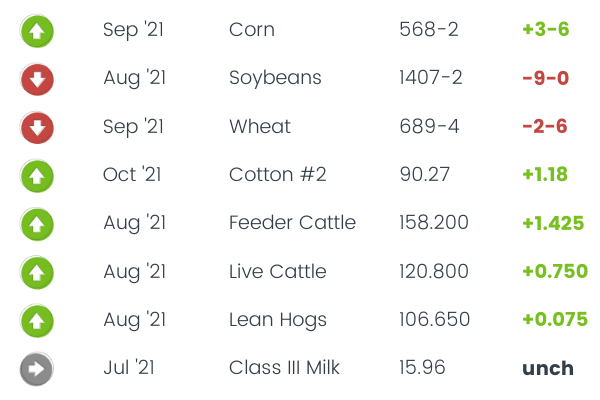
Task: Open Cotton #2 quote details
Action: tap(277, 175)
